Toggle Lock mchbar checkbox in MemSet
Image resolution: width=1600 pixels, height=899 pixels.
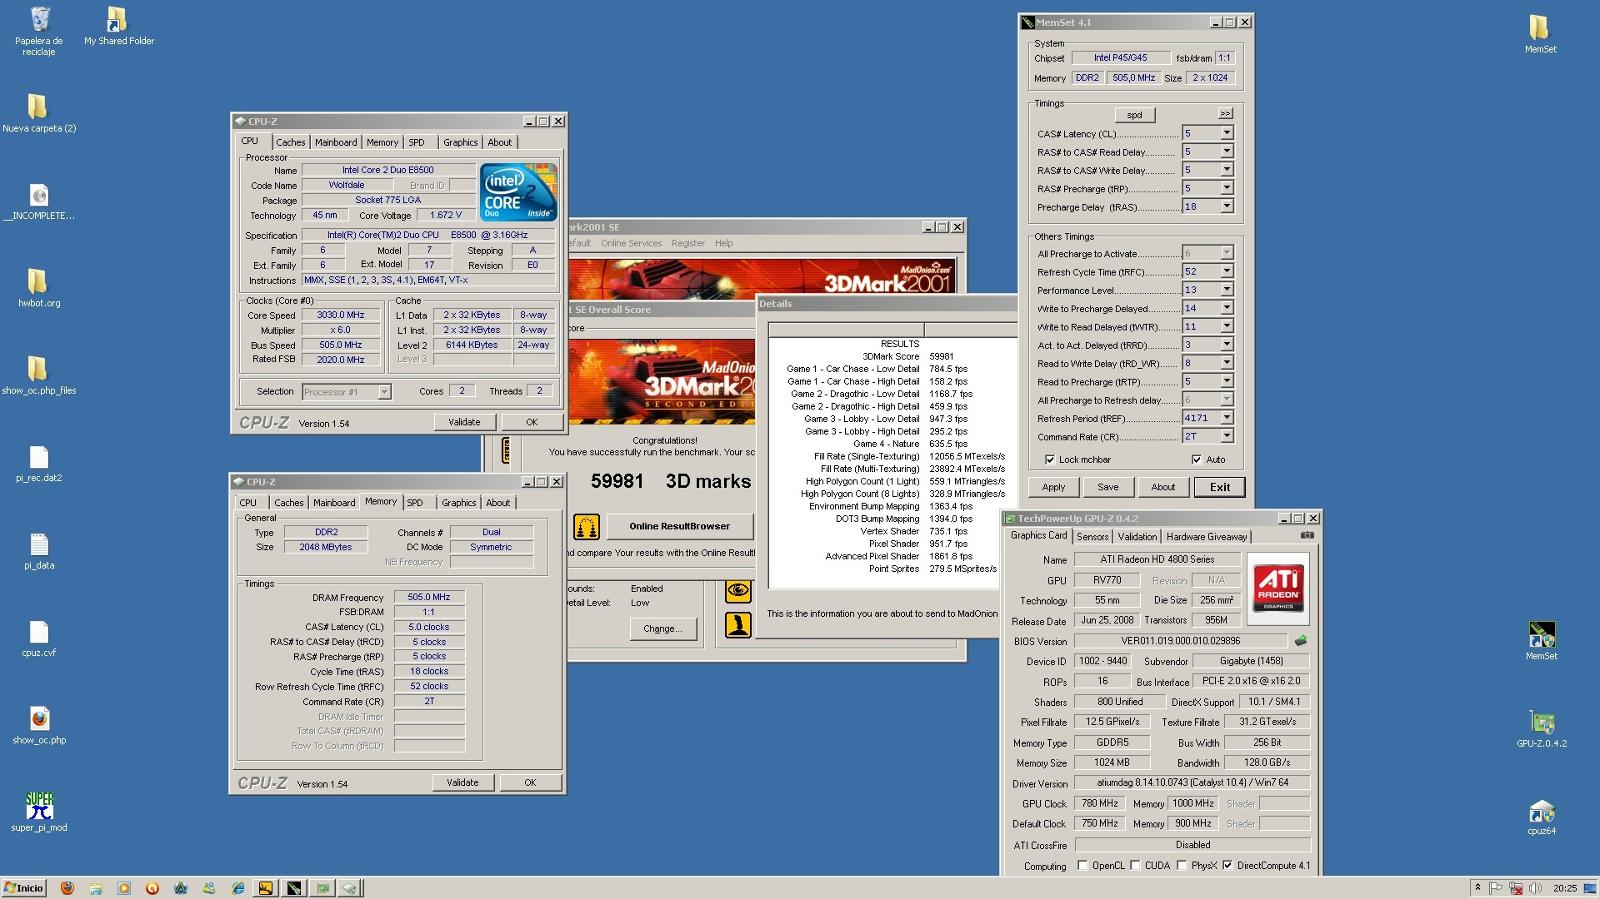click(1049, 459)
